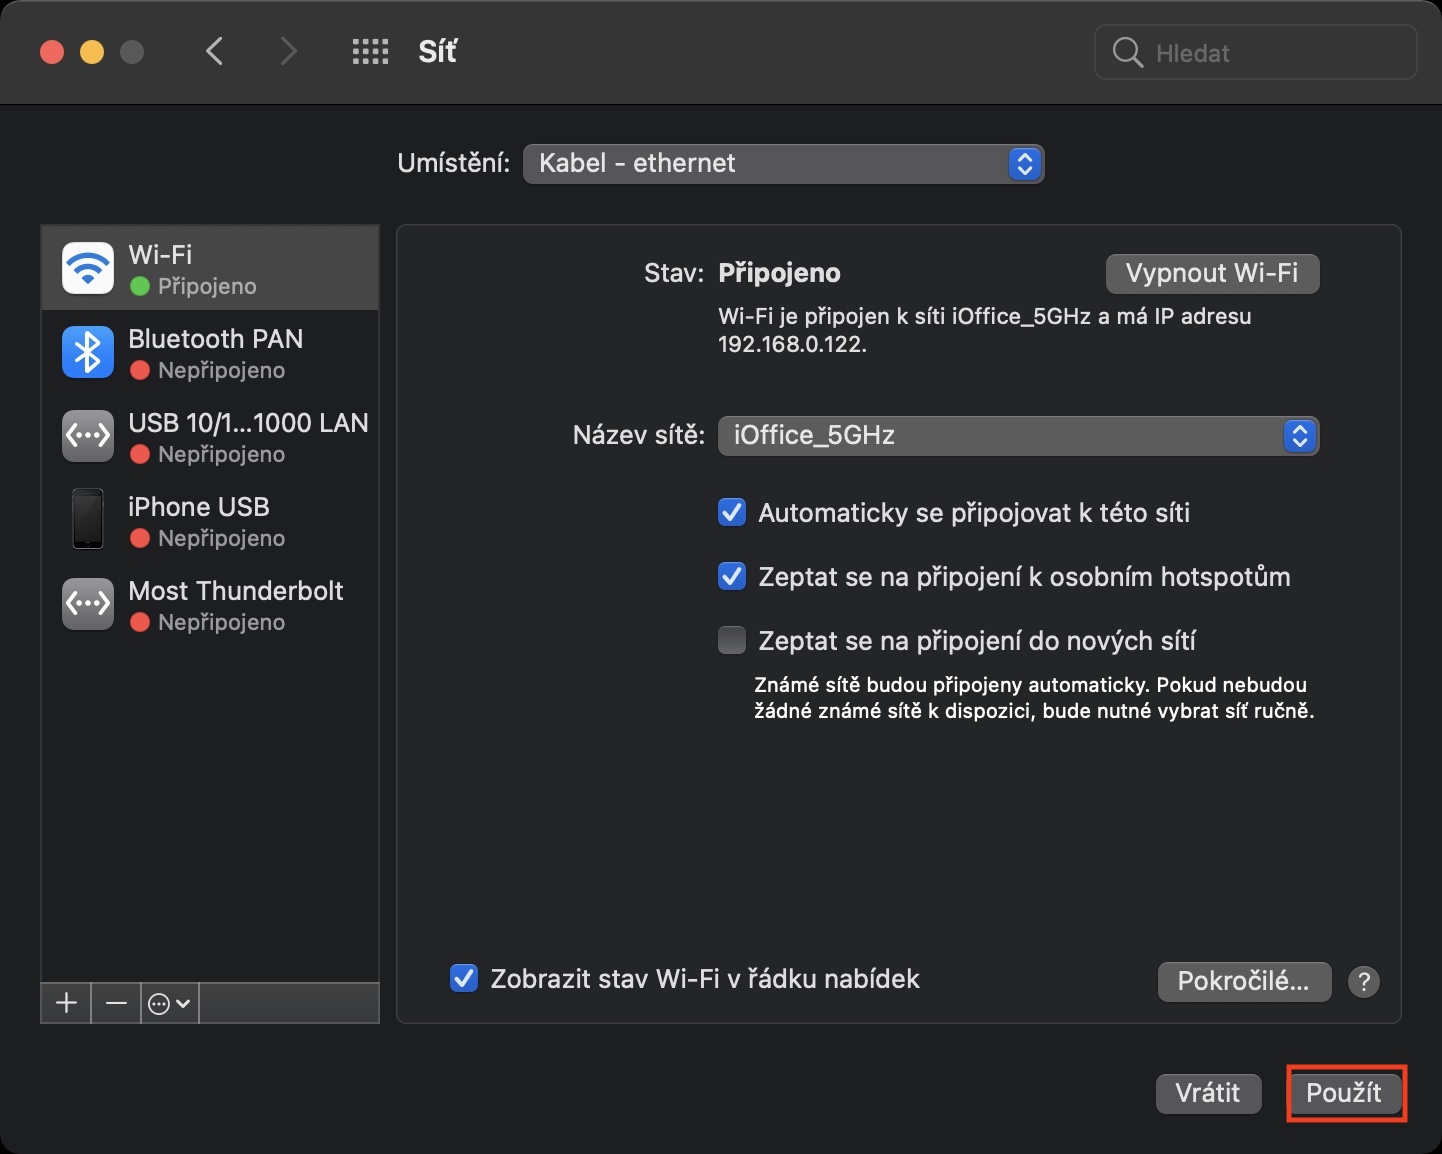Open the help question mark button
1442x1154 pixels.
(1364, 982)
